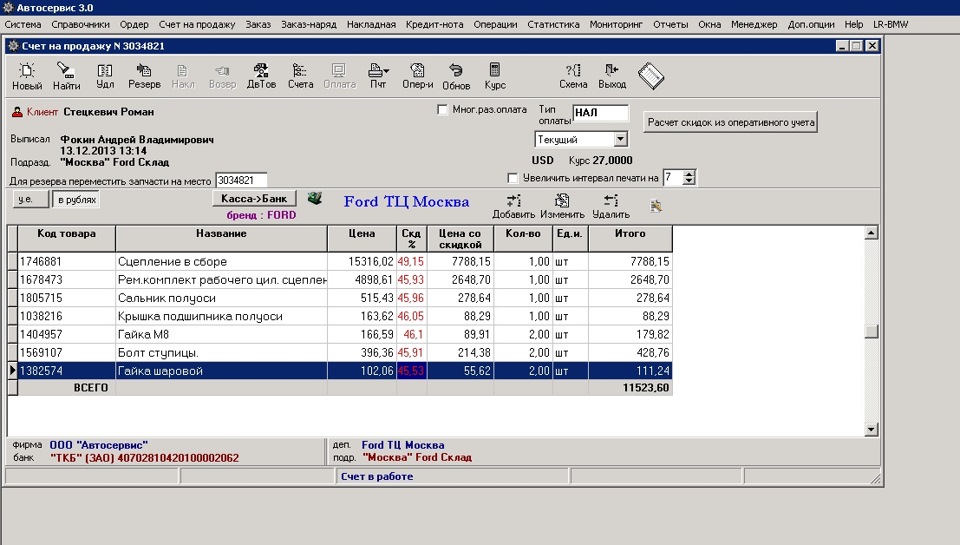
Task: Click the Удл delete toolbar icon
Action: point(105,77)
